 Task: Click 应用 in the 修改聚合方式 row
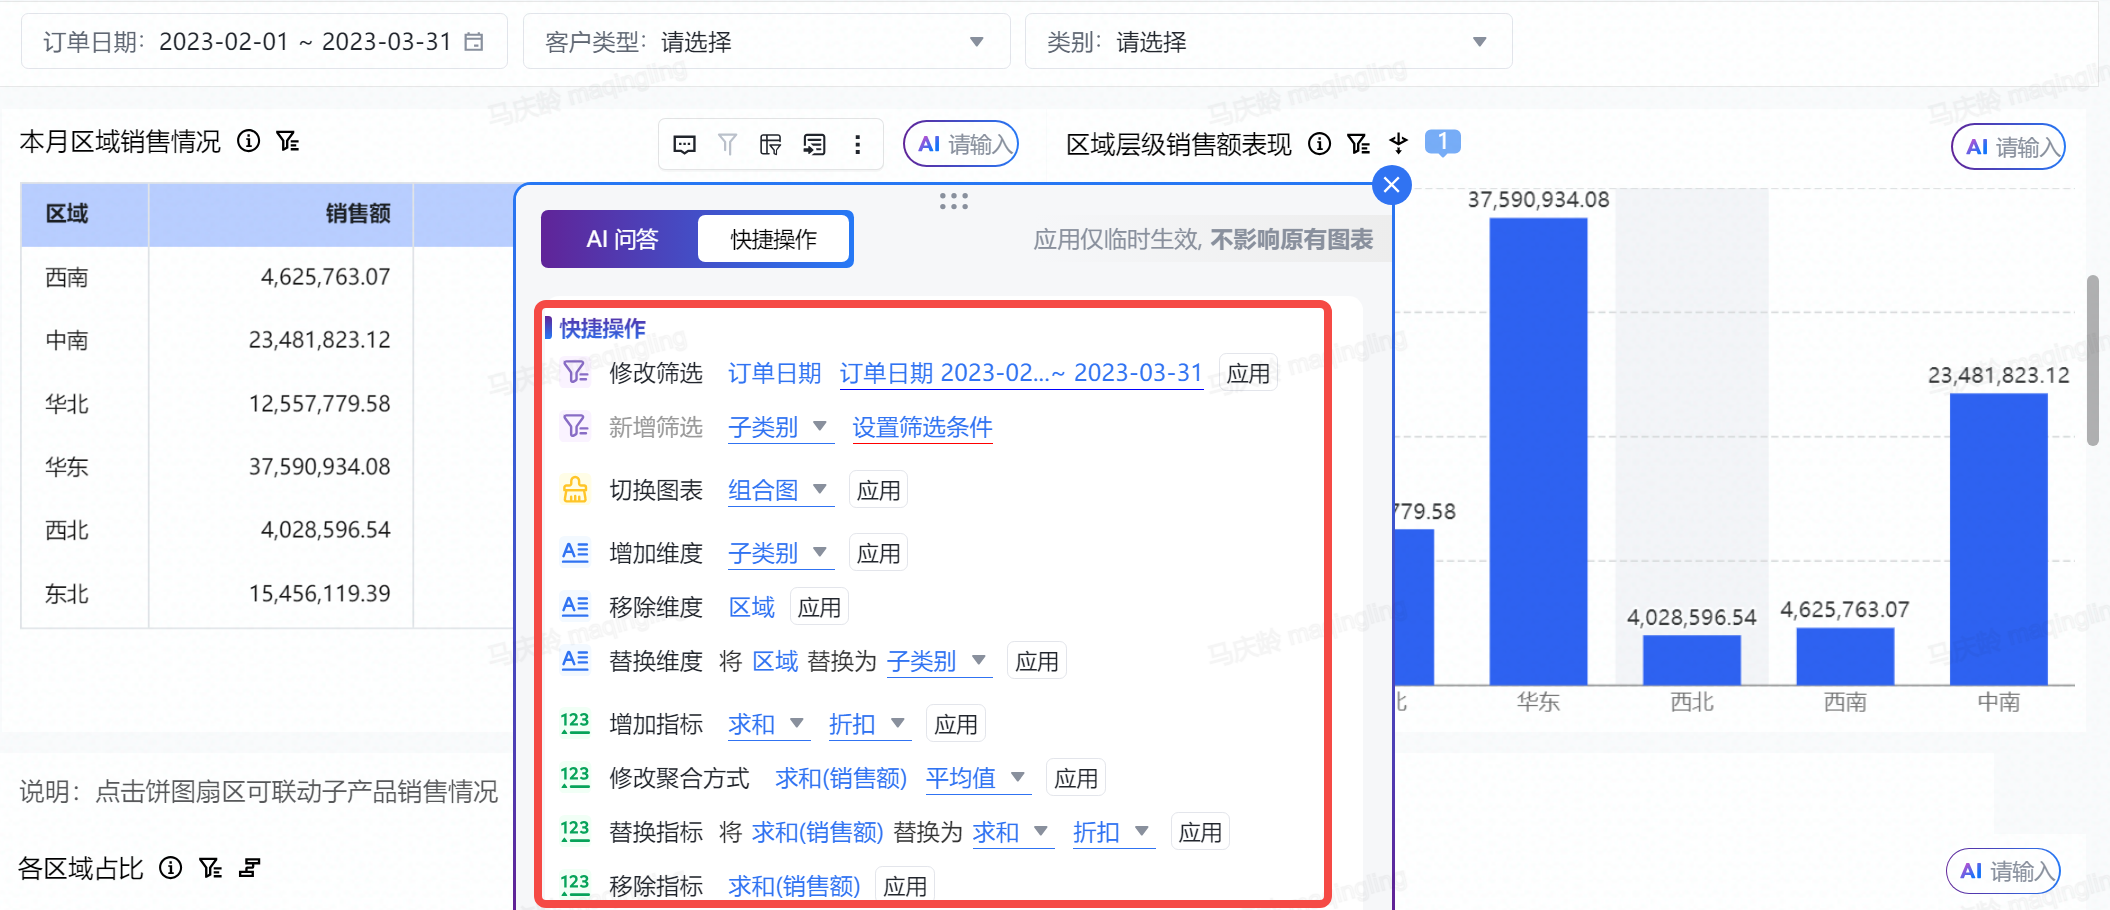(x=1075, y=778)
